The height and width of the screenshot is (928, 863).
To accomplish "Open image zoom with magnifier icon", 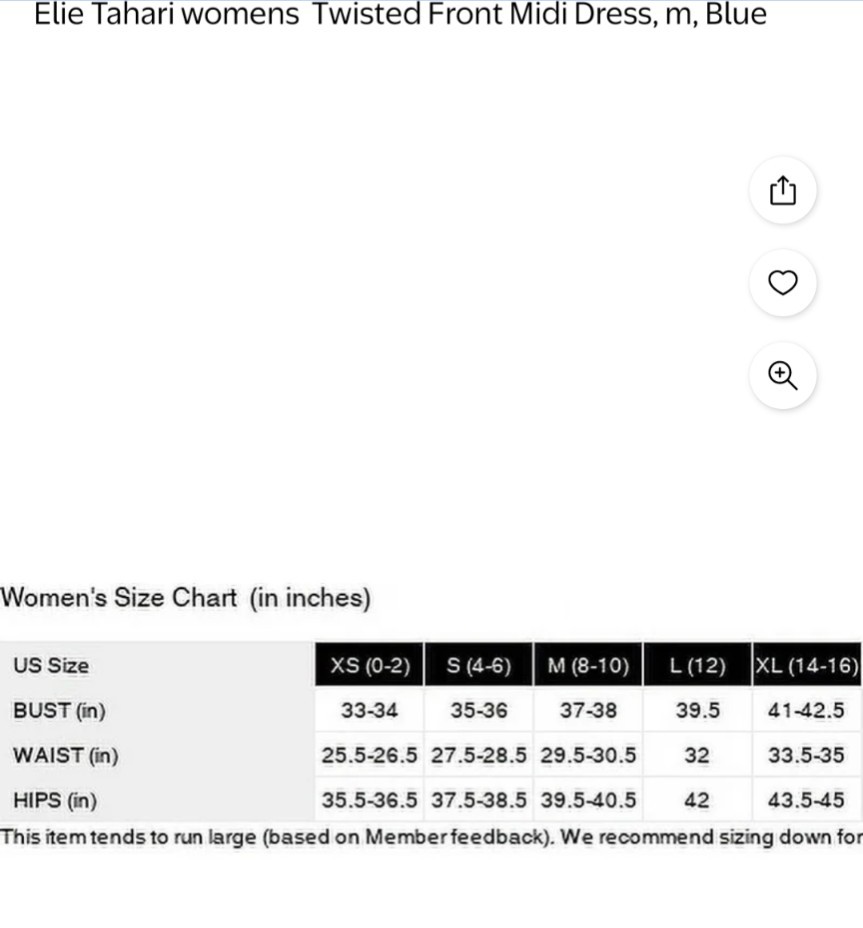I will click(783, 375).
